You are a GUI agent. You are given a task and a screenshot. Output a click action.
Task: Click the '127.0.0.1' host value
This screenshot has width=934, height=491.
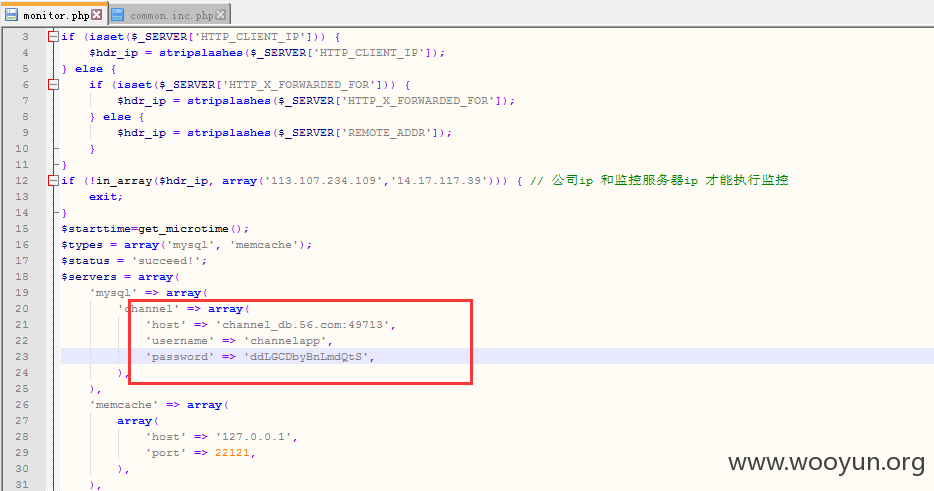pos(254,437)
